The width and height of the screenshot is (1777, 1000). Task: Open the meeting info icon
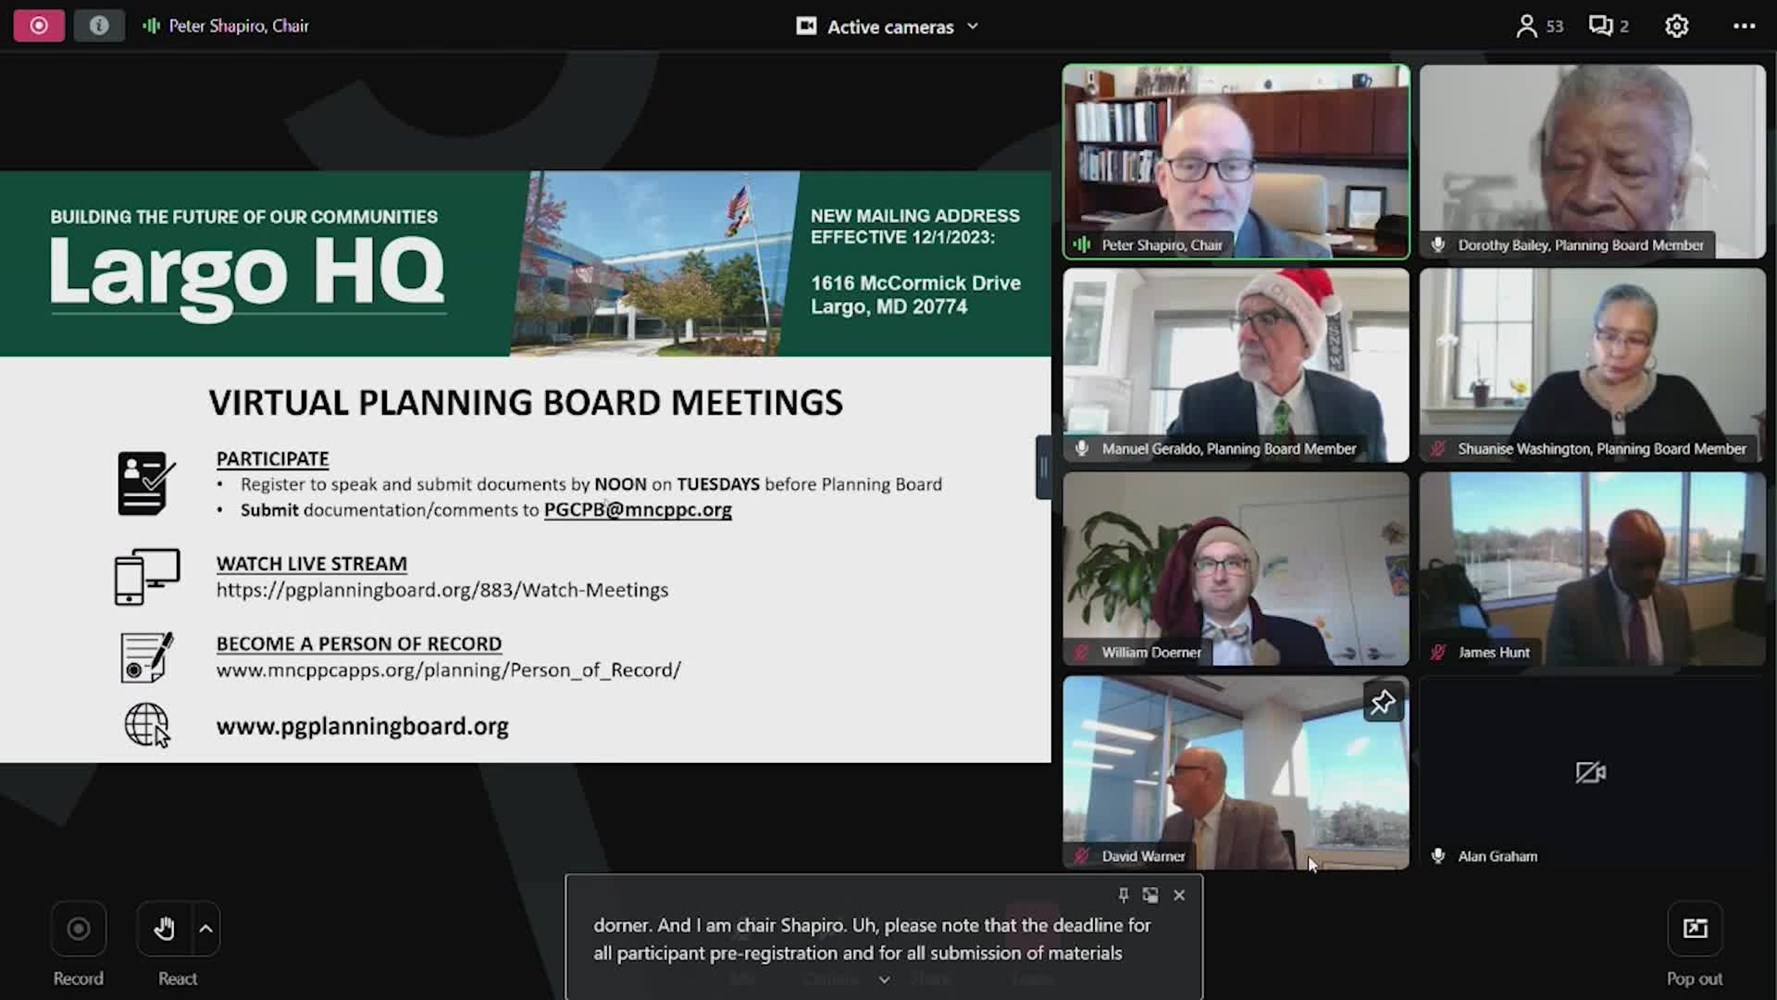[x=99, y=26]
